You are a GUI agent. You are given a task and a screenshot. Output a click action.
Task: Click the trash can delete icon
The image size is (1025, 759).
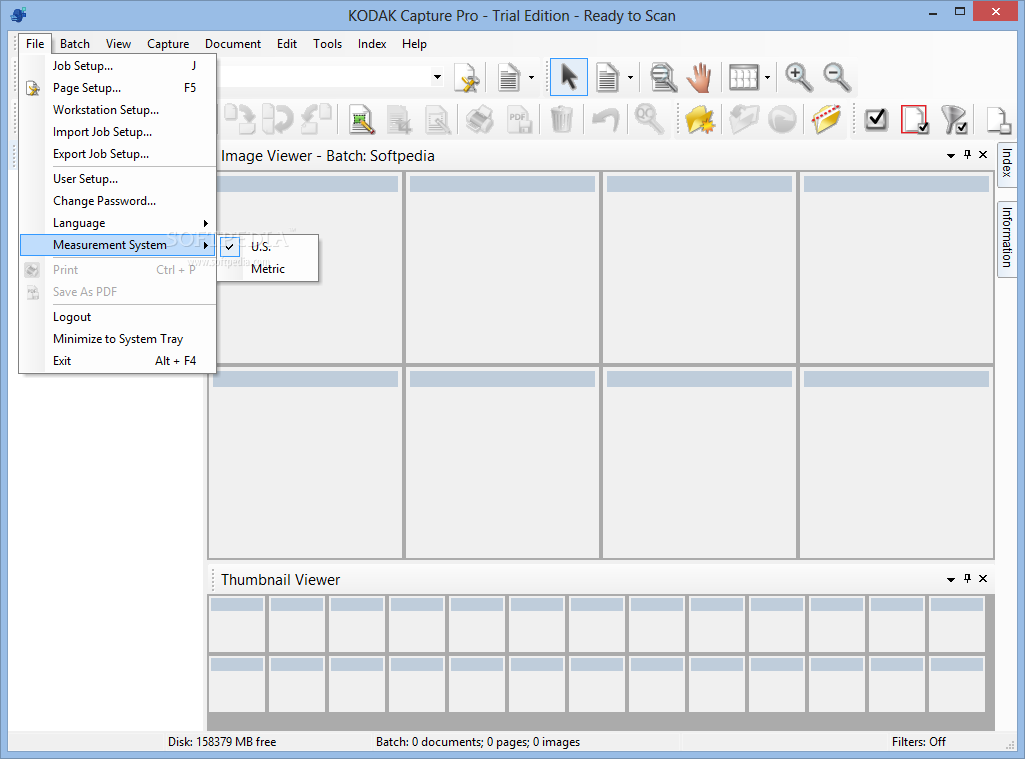562,120
